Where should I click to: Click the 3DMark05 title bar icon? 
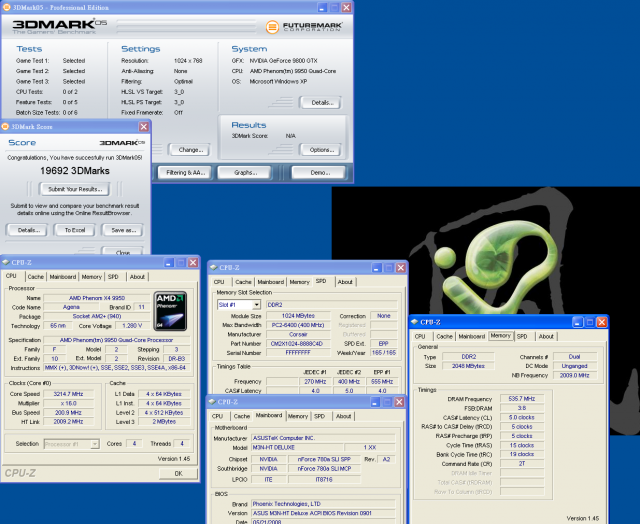tap(7, 7)
